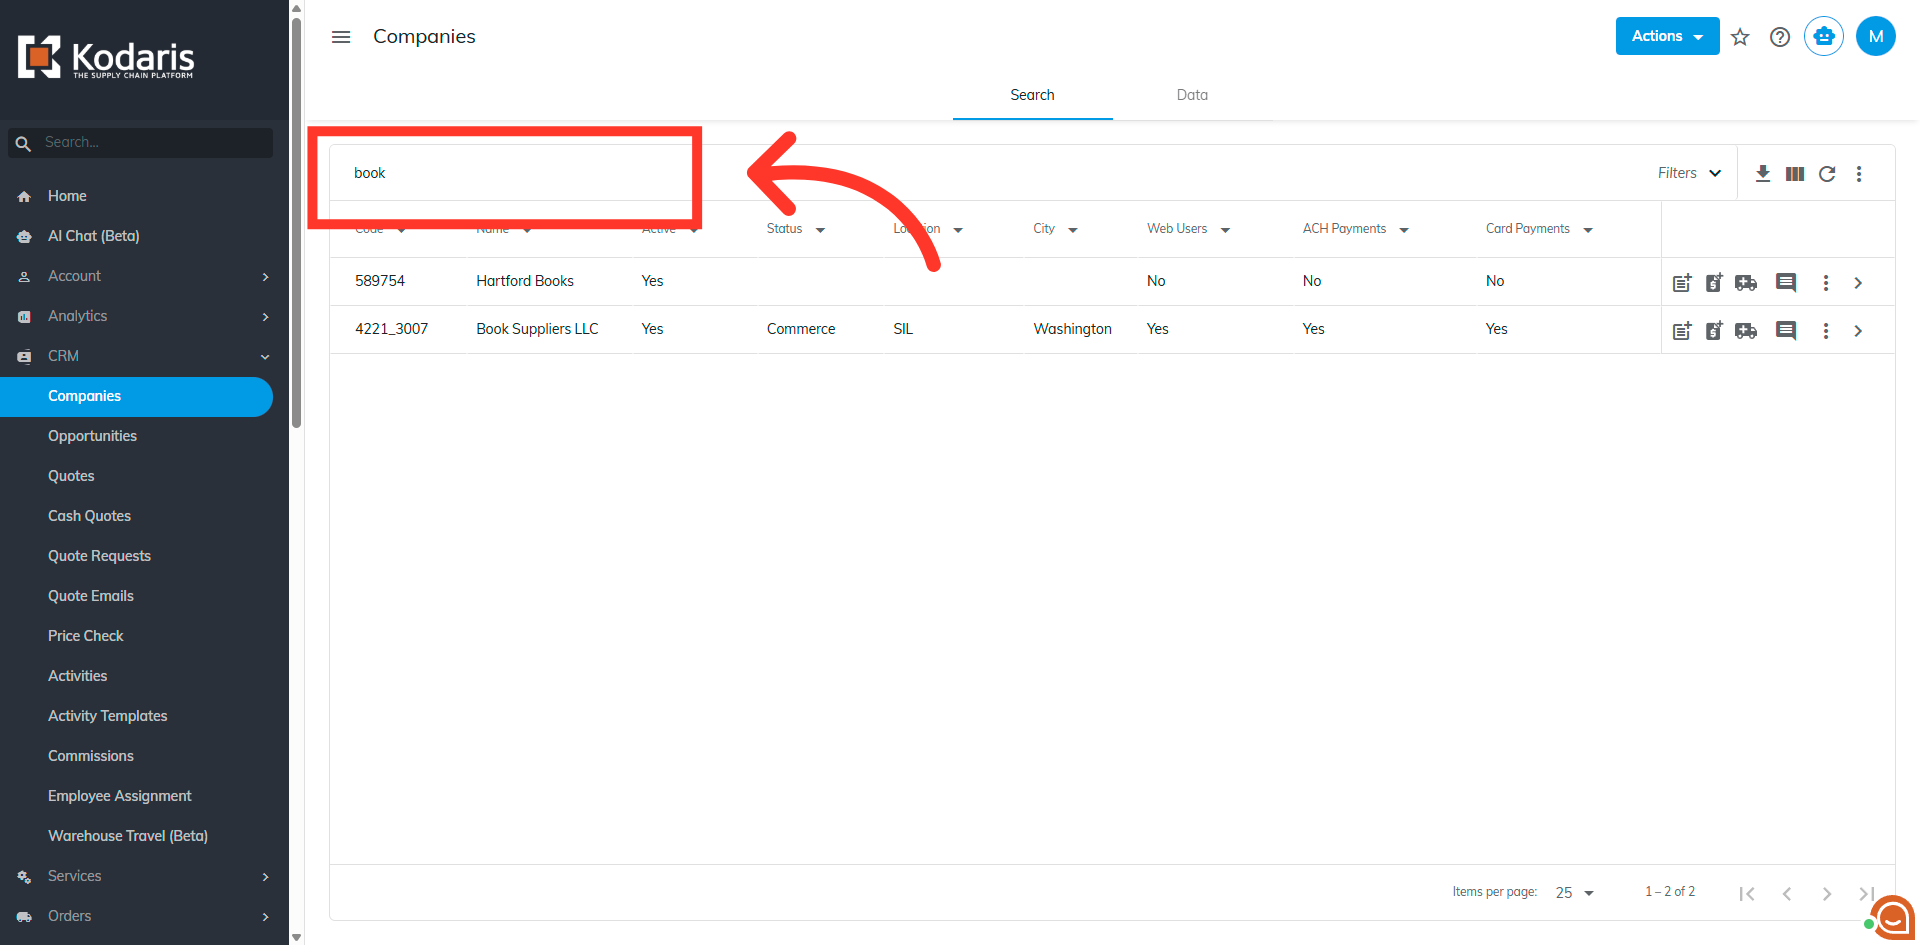Viewport: 1920px width, 945px height.
Task: Open the City column dropdown
Action: point(1073,230)
